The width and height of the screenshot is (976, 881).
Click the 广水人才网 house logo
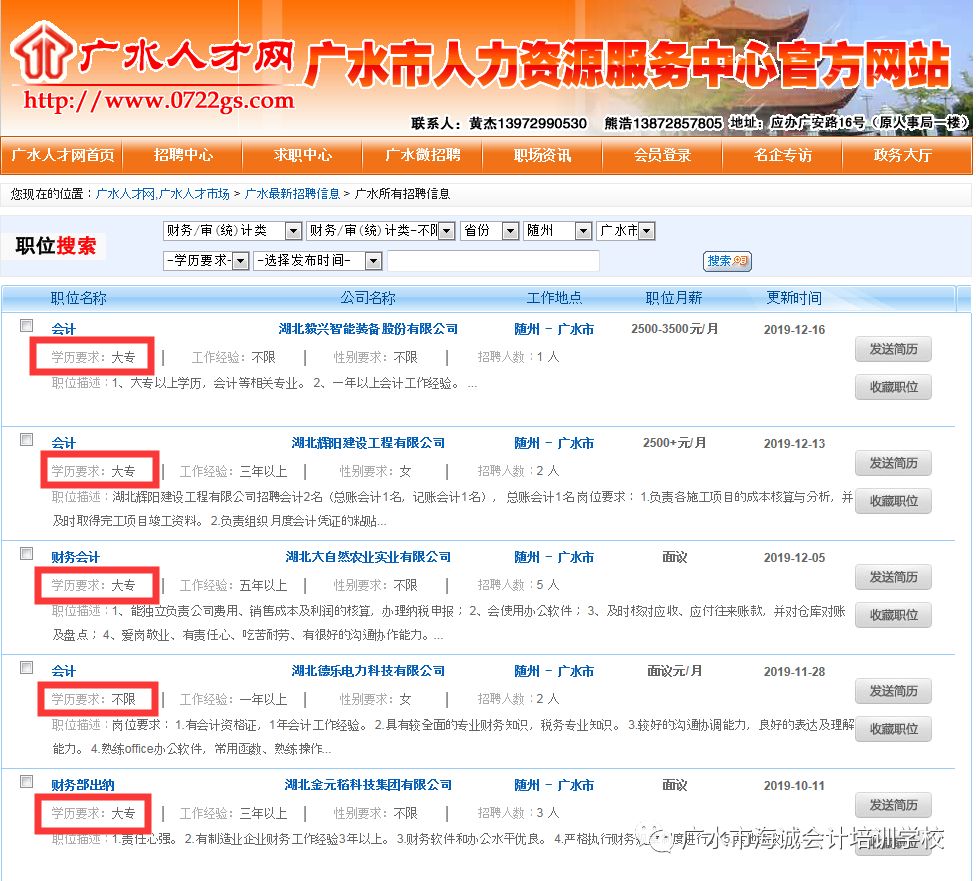coord(38,58)
